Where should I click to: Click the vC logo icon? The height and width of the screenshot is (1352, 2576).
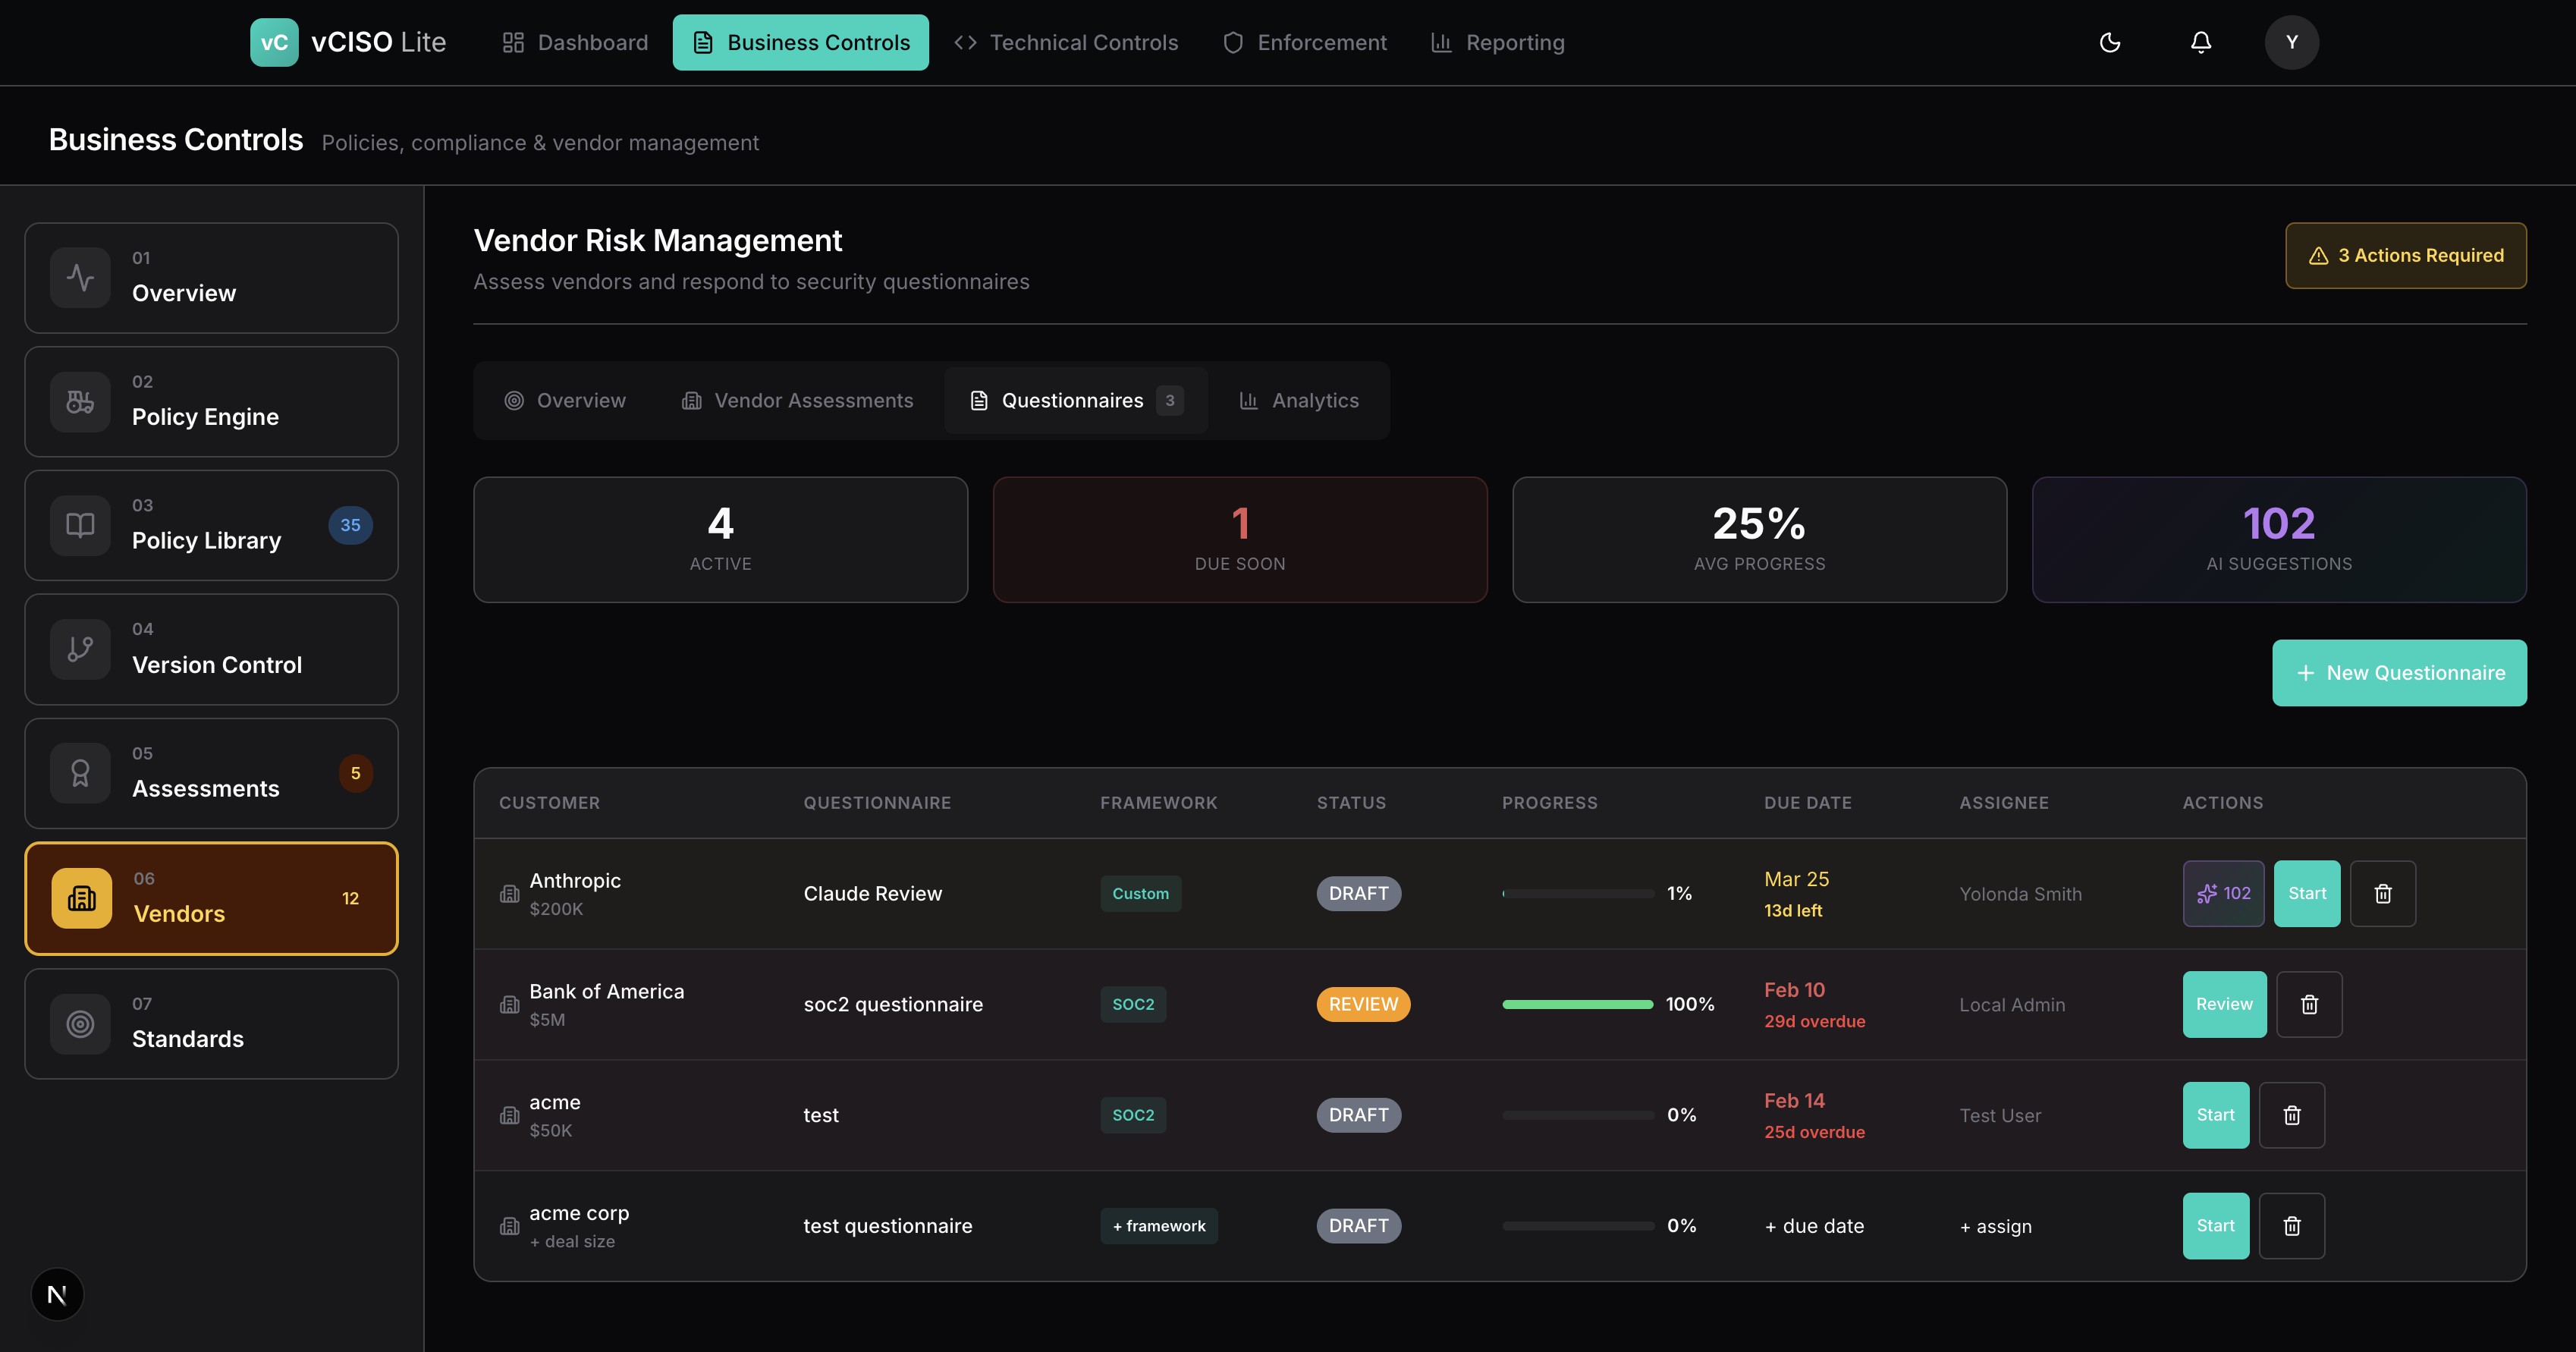pos(274,42)
